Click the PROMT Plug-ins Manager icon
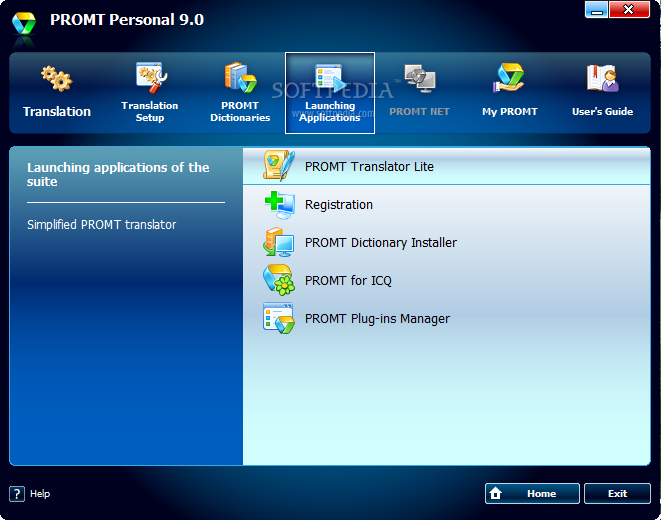Screen dimensions: 661x520 (279, 318)
